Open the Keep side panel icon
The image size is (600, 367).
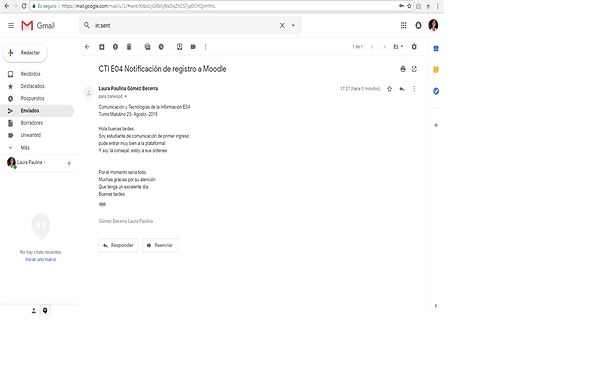pos(436,70)
